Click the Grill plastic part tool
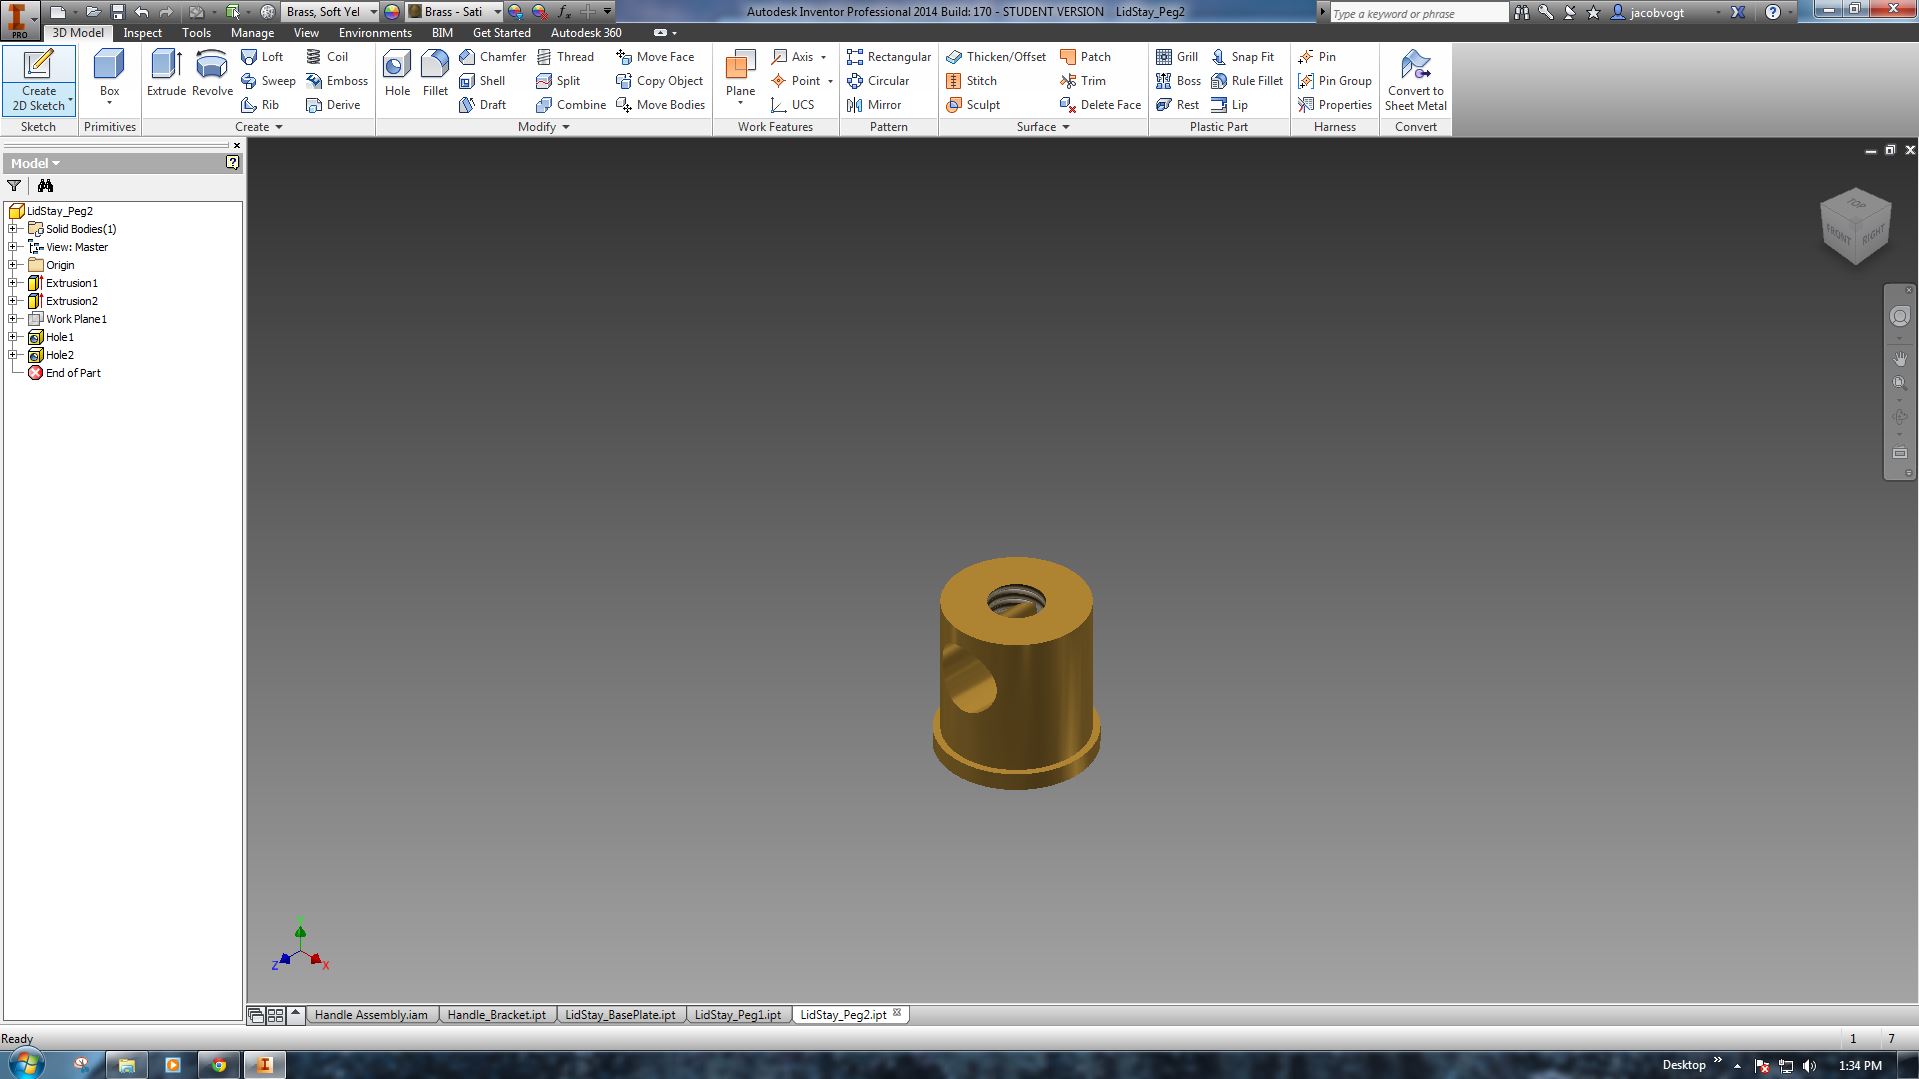This screenshot has height=1079, width=1919. tap(1177, 57)
